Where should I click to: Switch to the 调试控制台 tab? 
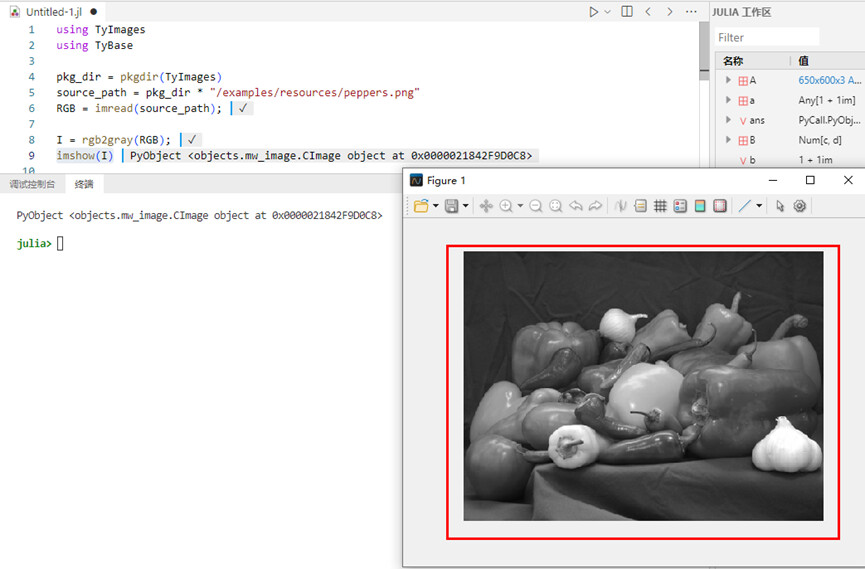(33, 184)
